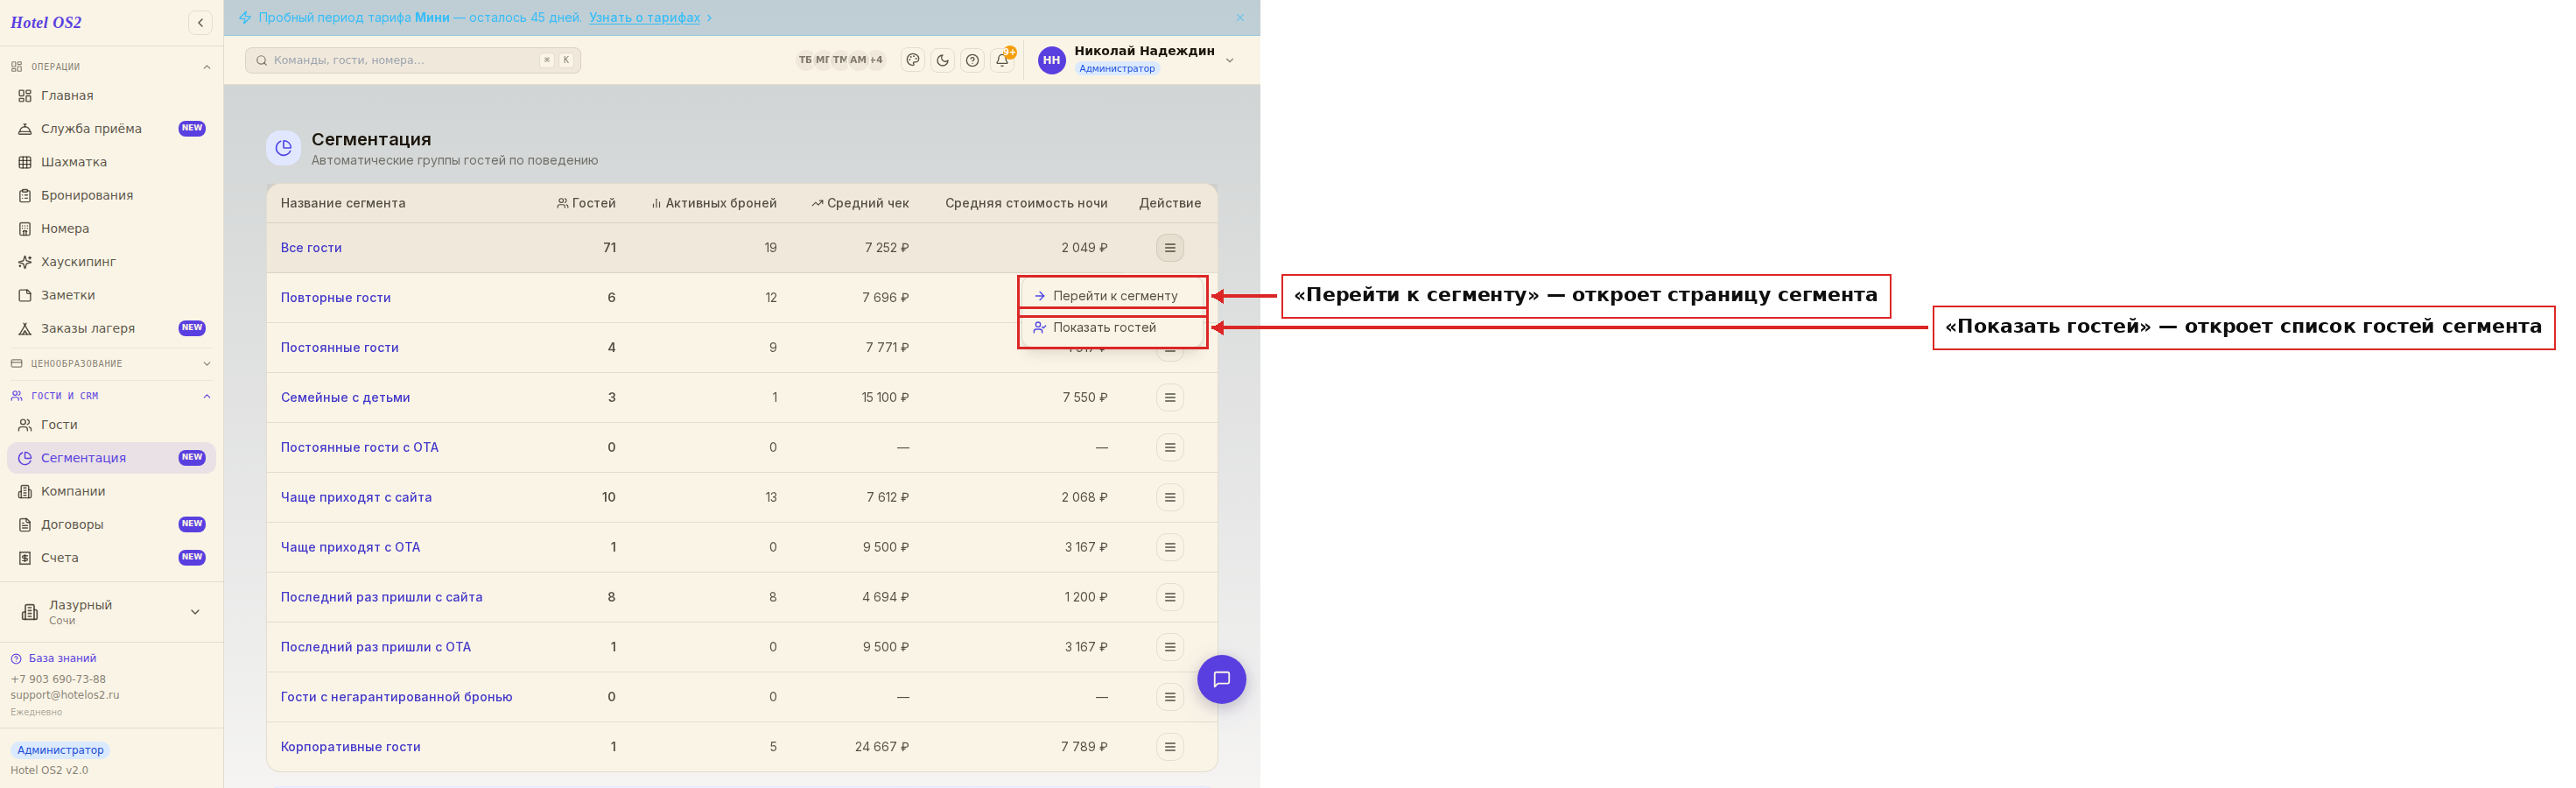
Task: Collapse the sidebar with the chevron button
Action: tap(200, 22)
